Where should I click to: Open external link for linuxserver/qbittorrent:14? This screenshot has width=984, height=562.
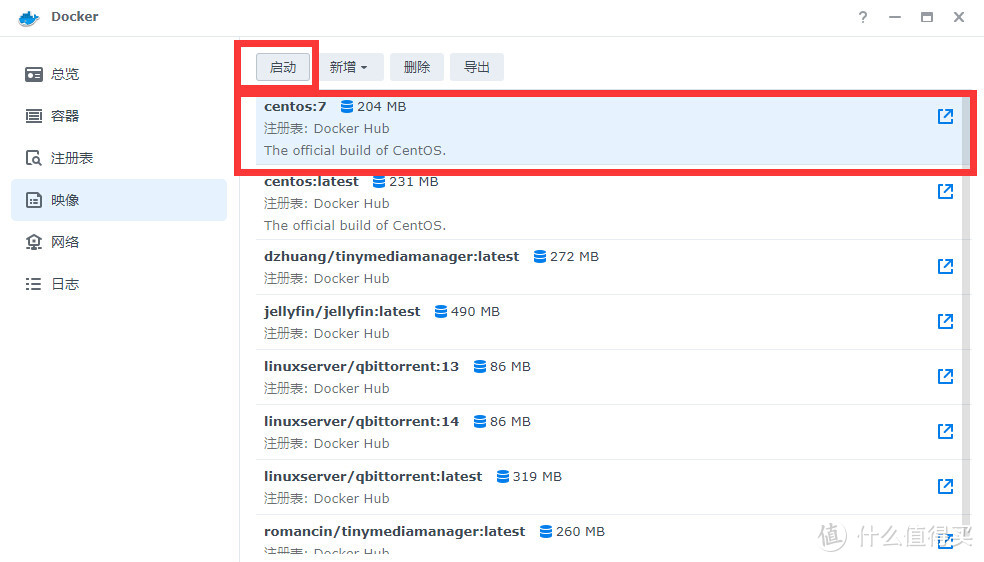(945, 432)
